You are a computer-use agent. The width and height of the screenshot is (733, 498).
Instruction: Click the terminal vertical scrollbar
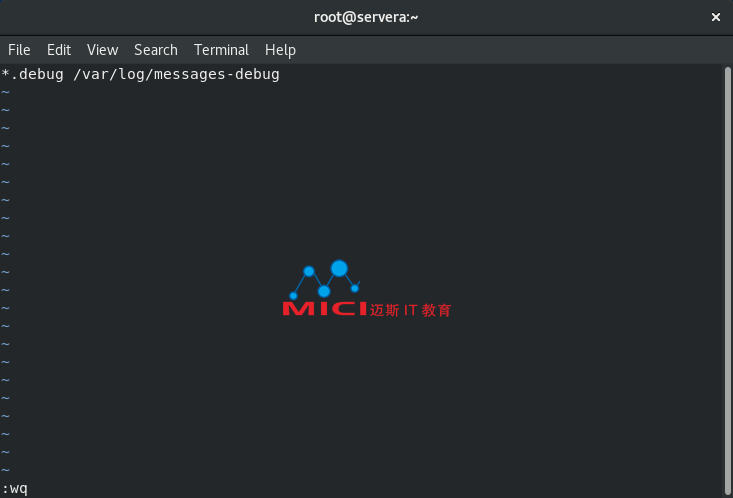(727, 281)
